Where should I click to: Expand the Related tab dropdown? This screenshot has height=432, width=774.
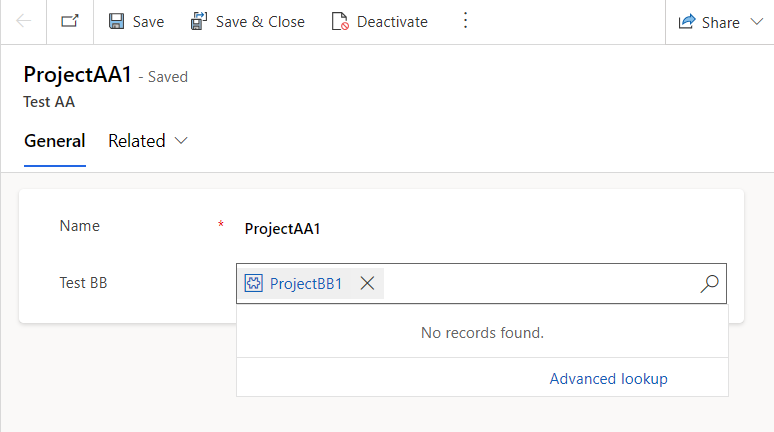tap(181, 141)
